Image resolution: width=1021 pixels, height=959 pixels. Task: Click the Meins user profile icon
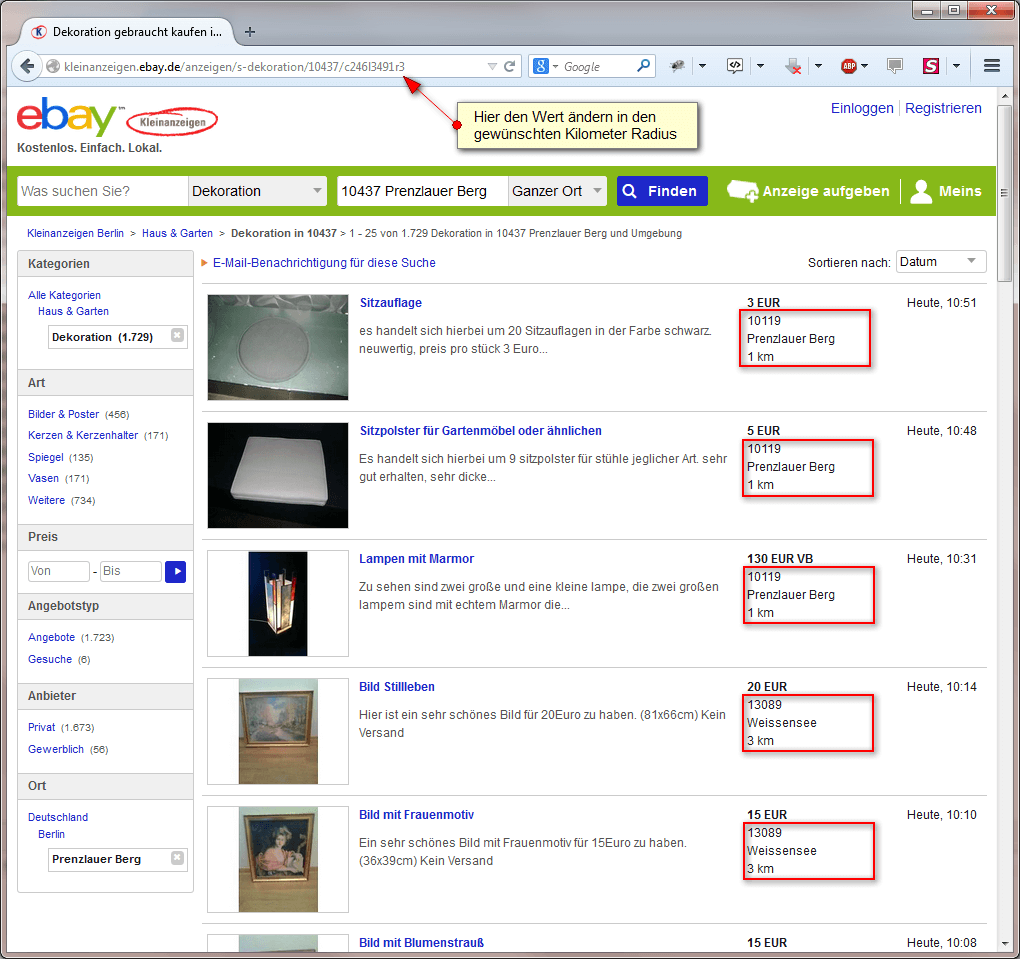[x=921, y=191]
